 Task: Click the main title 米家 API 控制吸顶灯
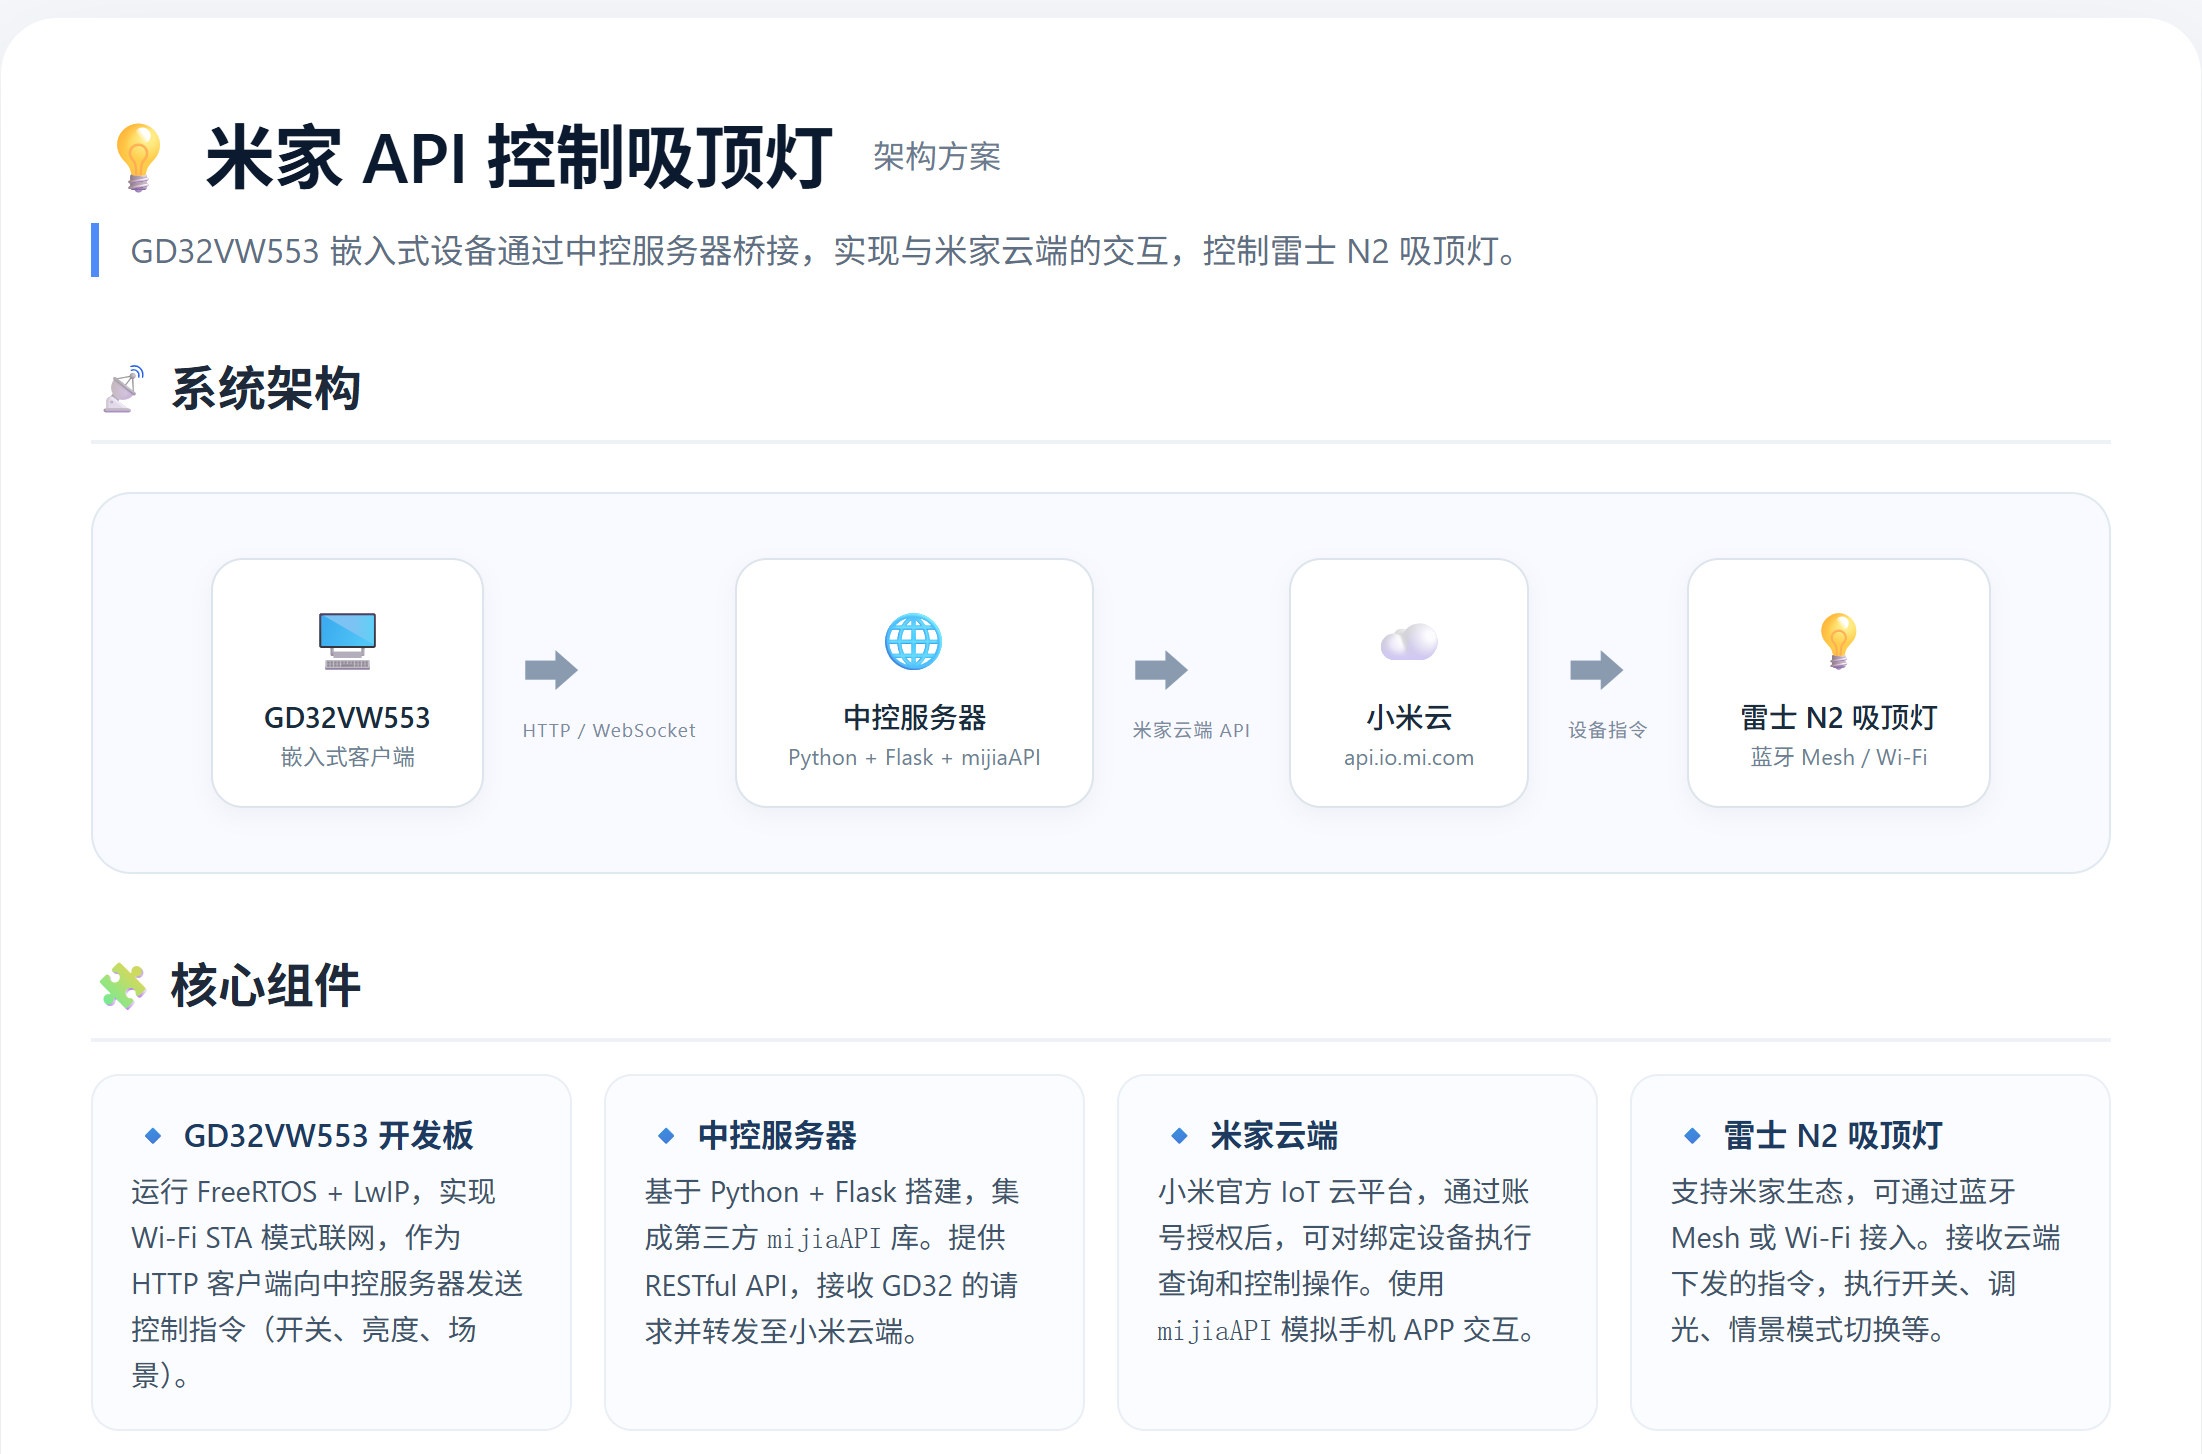click(x=518, y=157)
